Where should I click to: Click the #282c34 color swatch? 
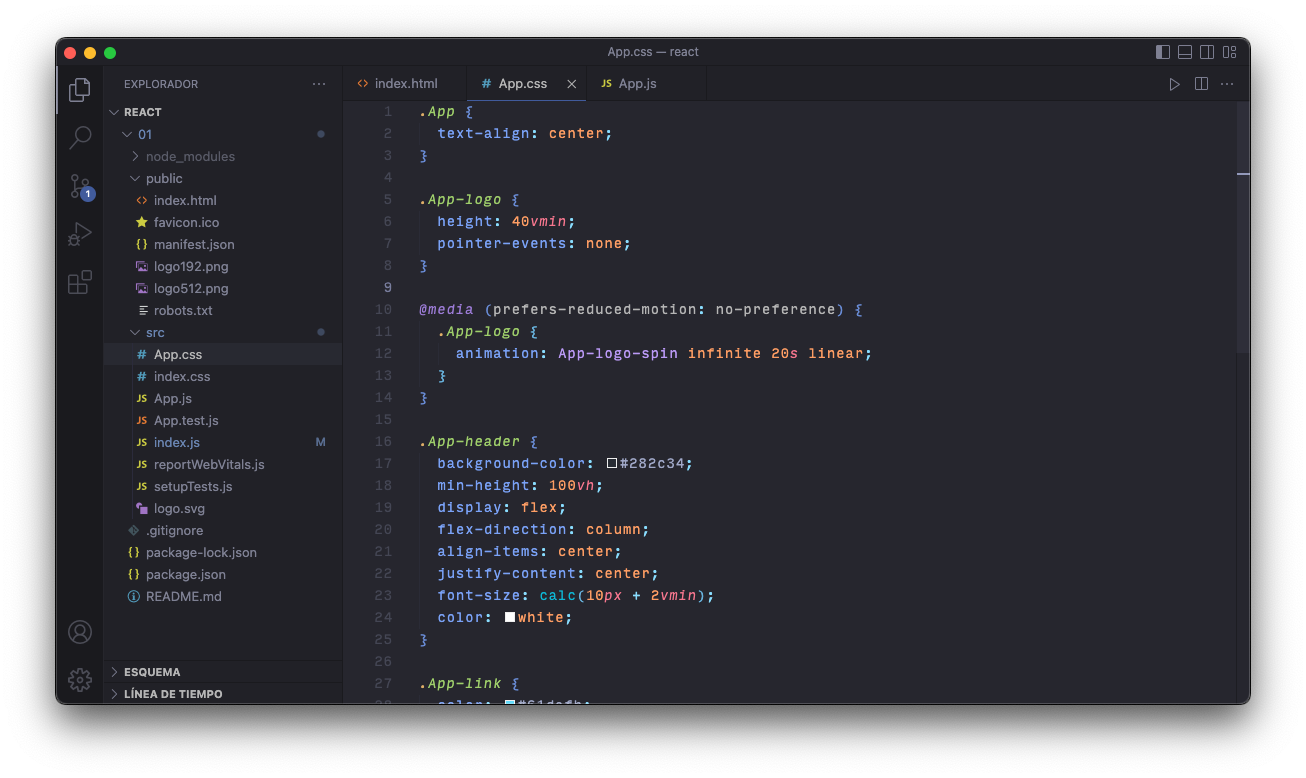click(x=612, y=463)
